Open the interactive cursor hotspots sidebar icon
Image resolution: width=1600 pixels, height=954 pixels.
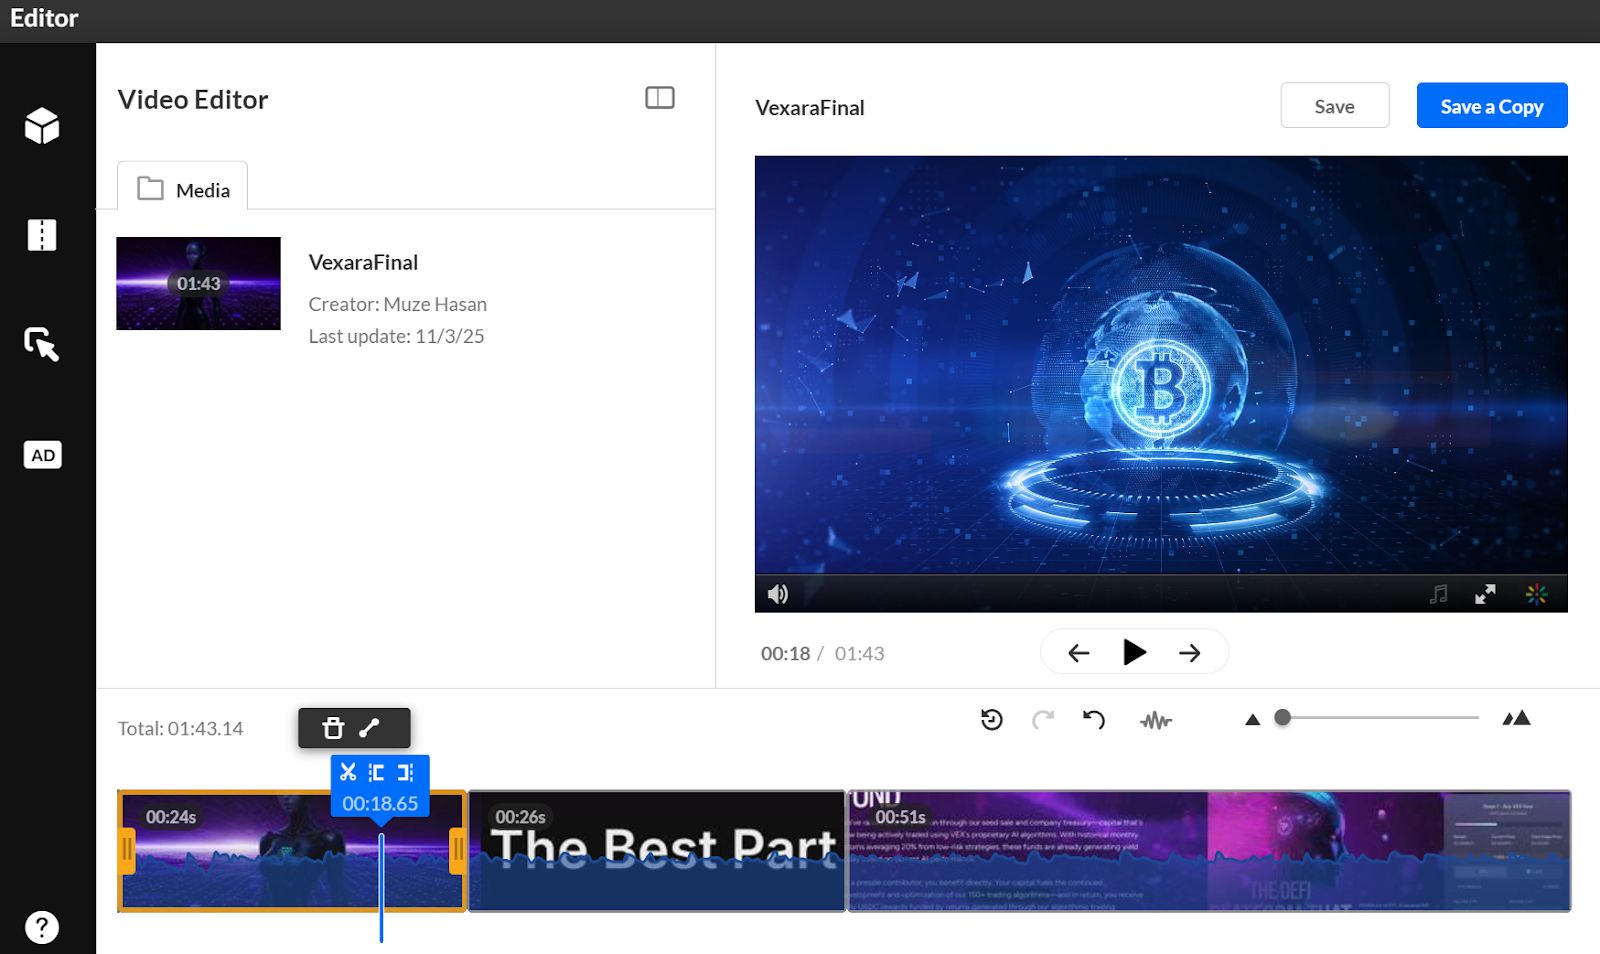tap(42, 344)
